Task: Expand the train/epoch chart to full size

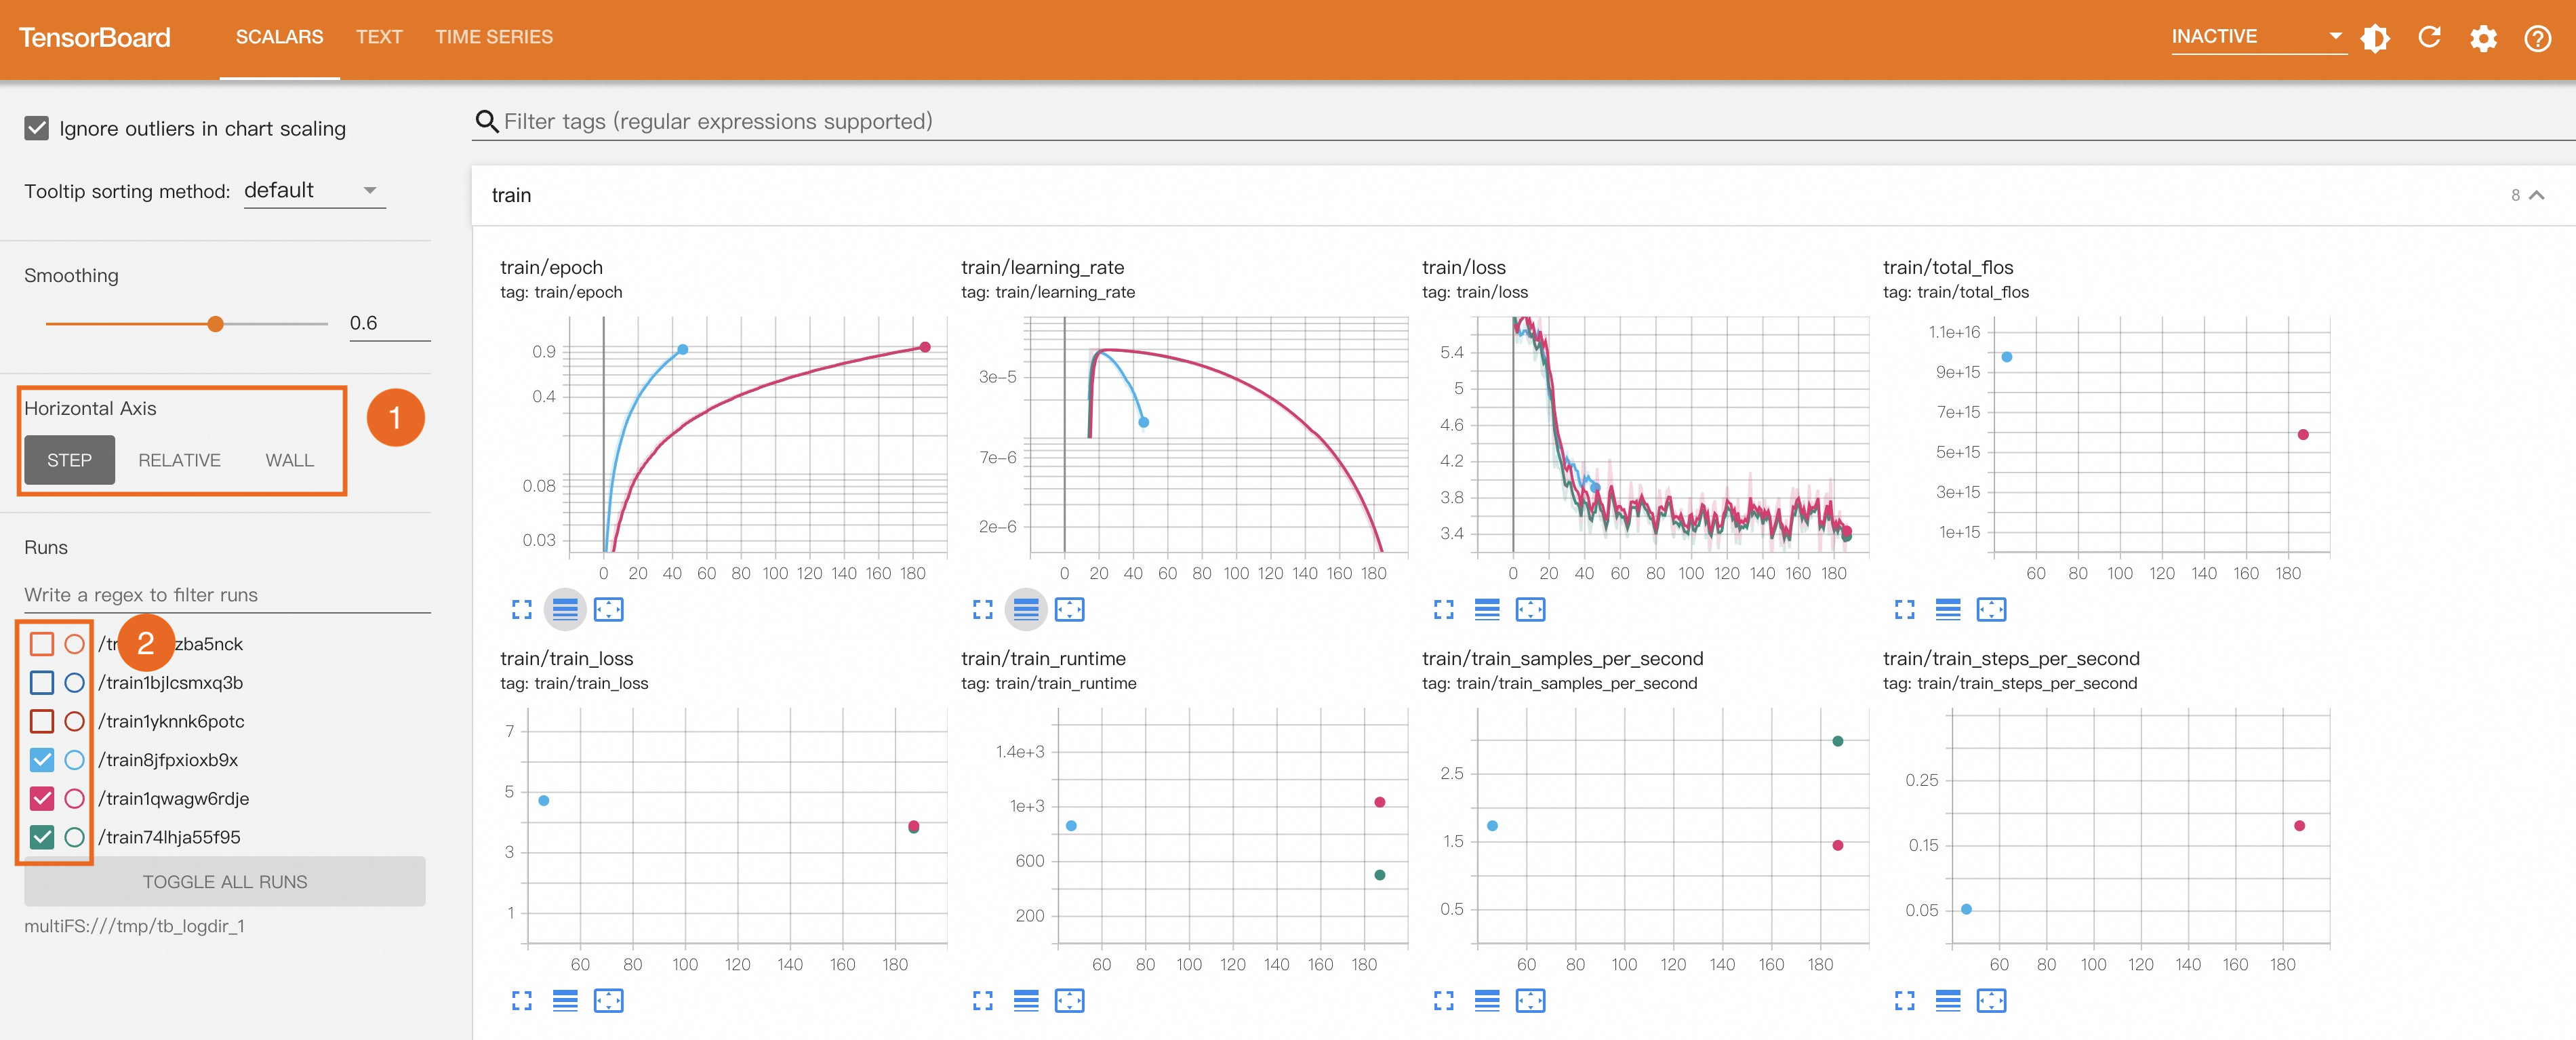Action: (521, 609)
